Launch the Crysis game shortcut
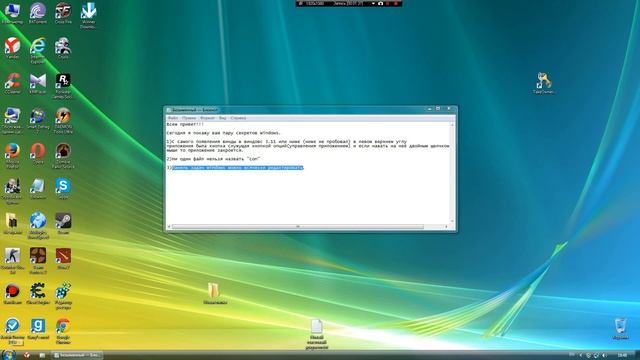640x360 pixels. (63, 48)
